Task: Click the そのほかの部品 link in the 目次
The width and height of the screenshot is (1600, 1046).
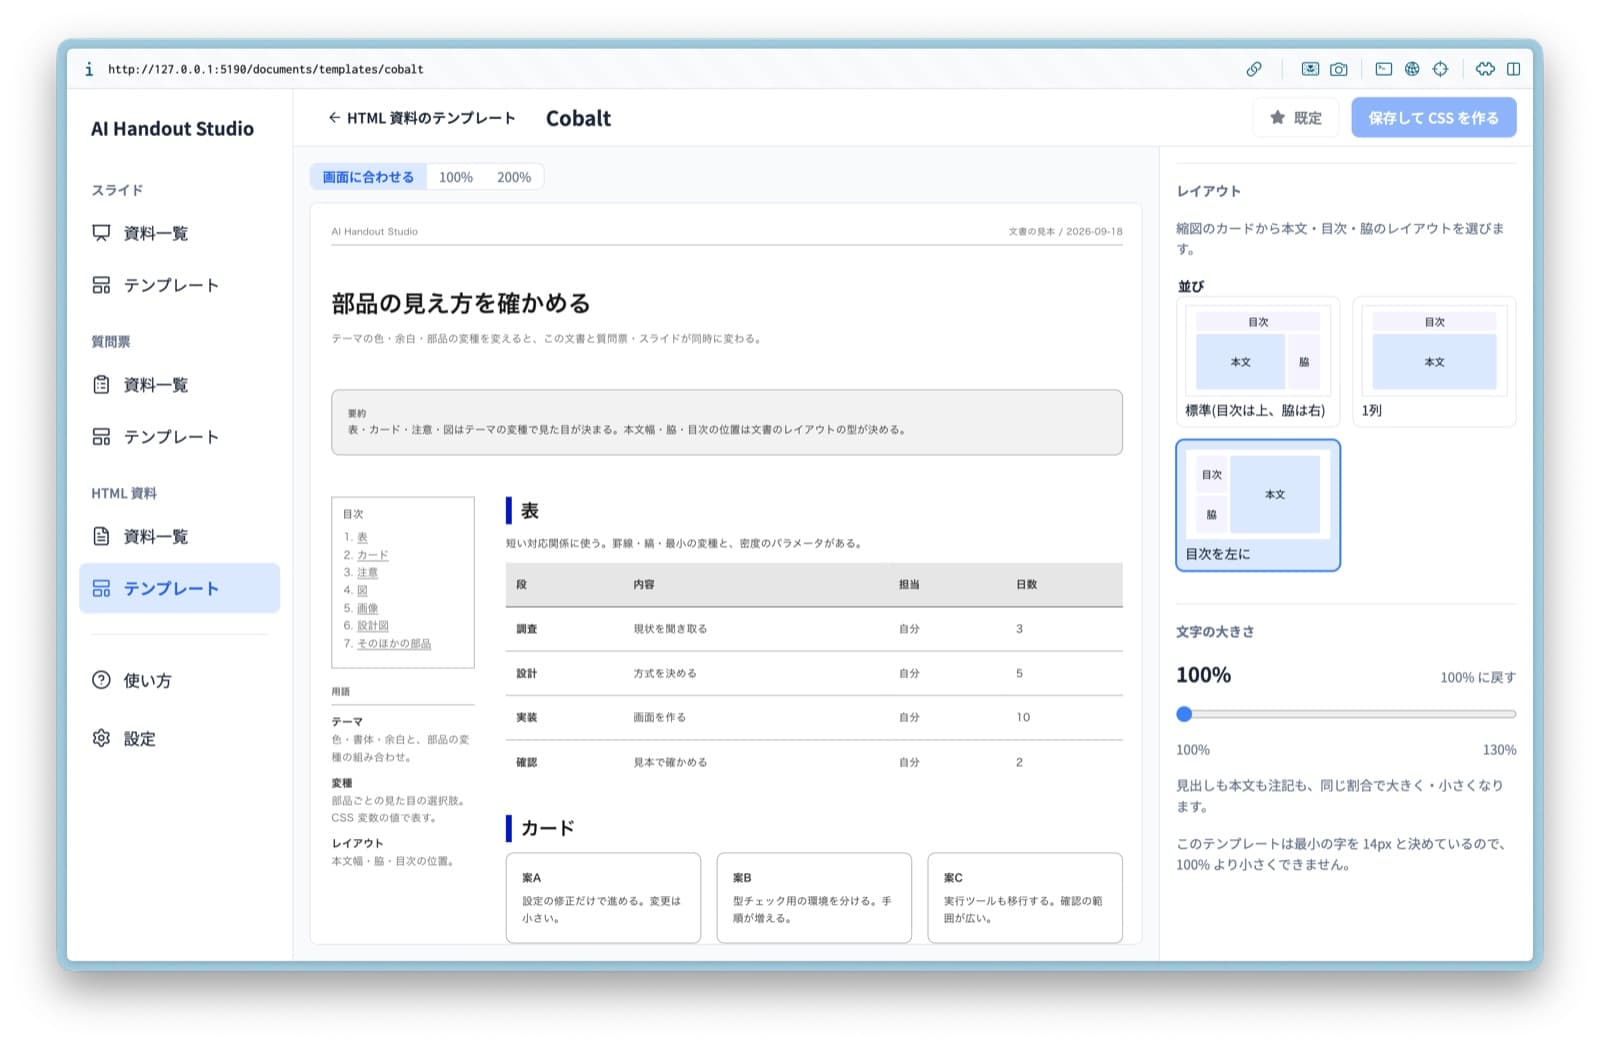Action: coord(394,644)
